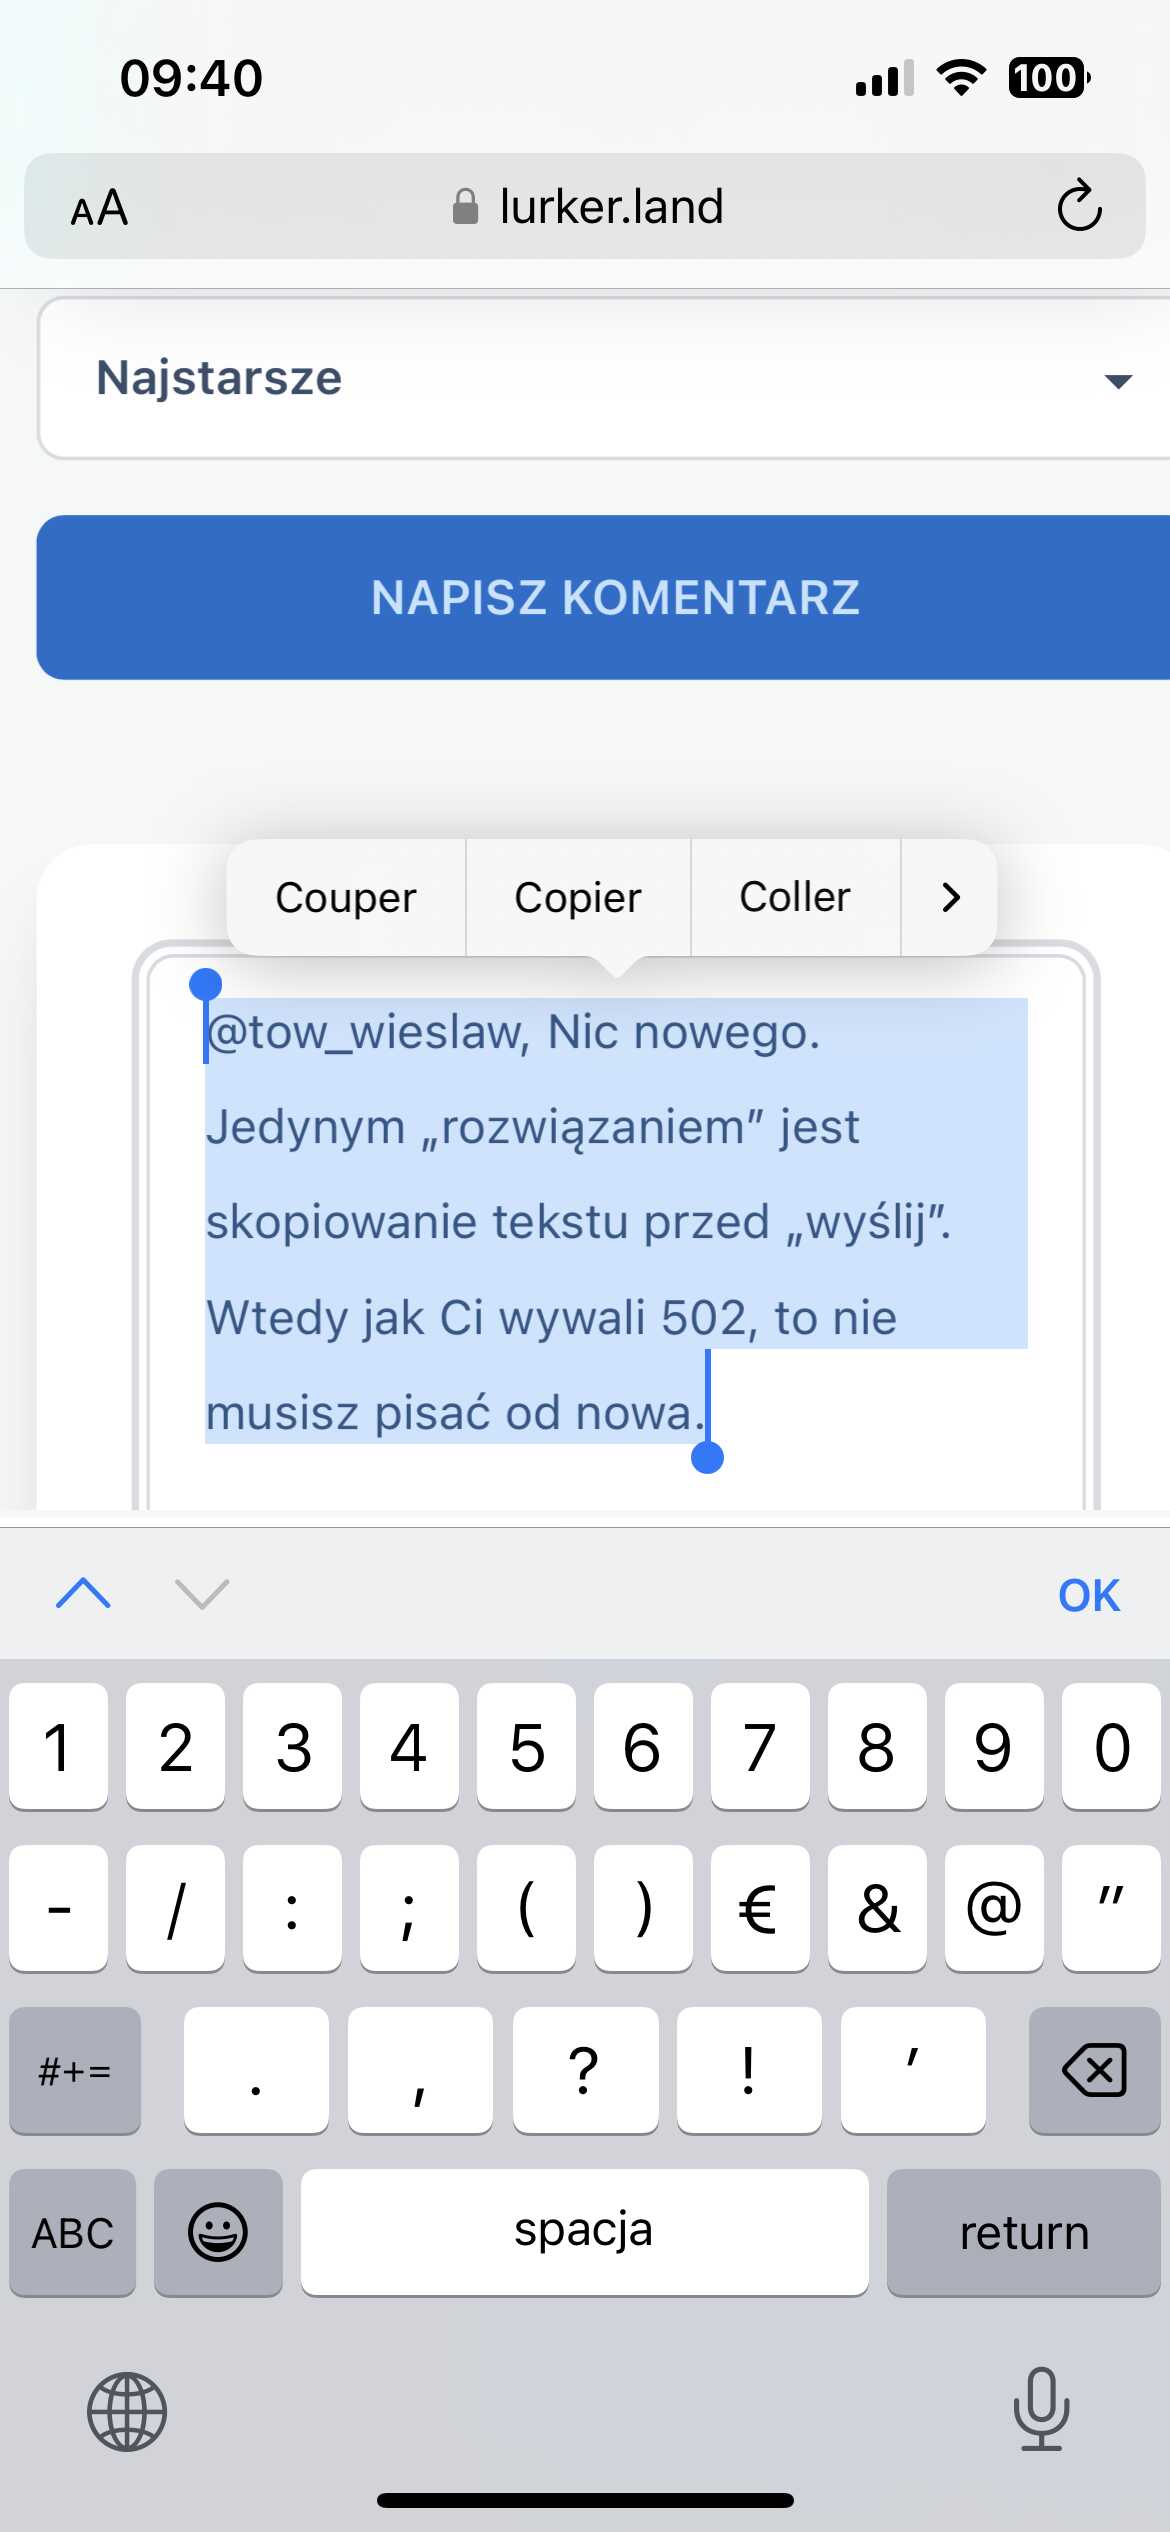Screen dimensions: 1170x2532
Task: Expand the Najstarsze sort dropdown
Action: click(603, 378)
